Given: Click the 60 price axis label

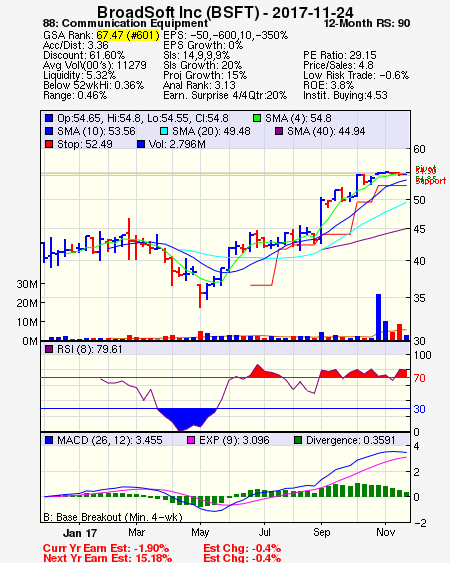Looking at the screenshot, I should [419, 149].
